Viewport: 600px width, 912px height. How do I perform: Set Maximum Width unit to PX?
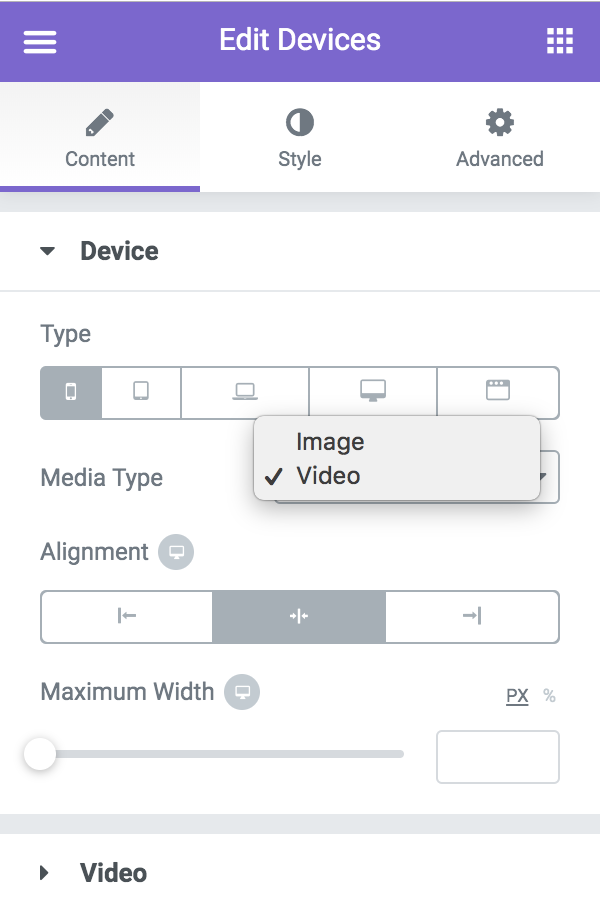coord(517,696)
